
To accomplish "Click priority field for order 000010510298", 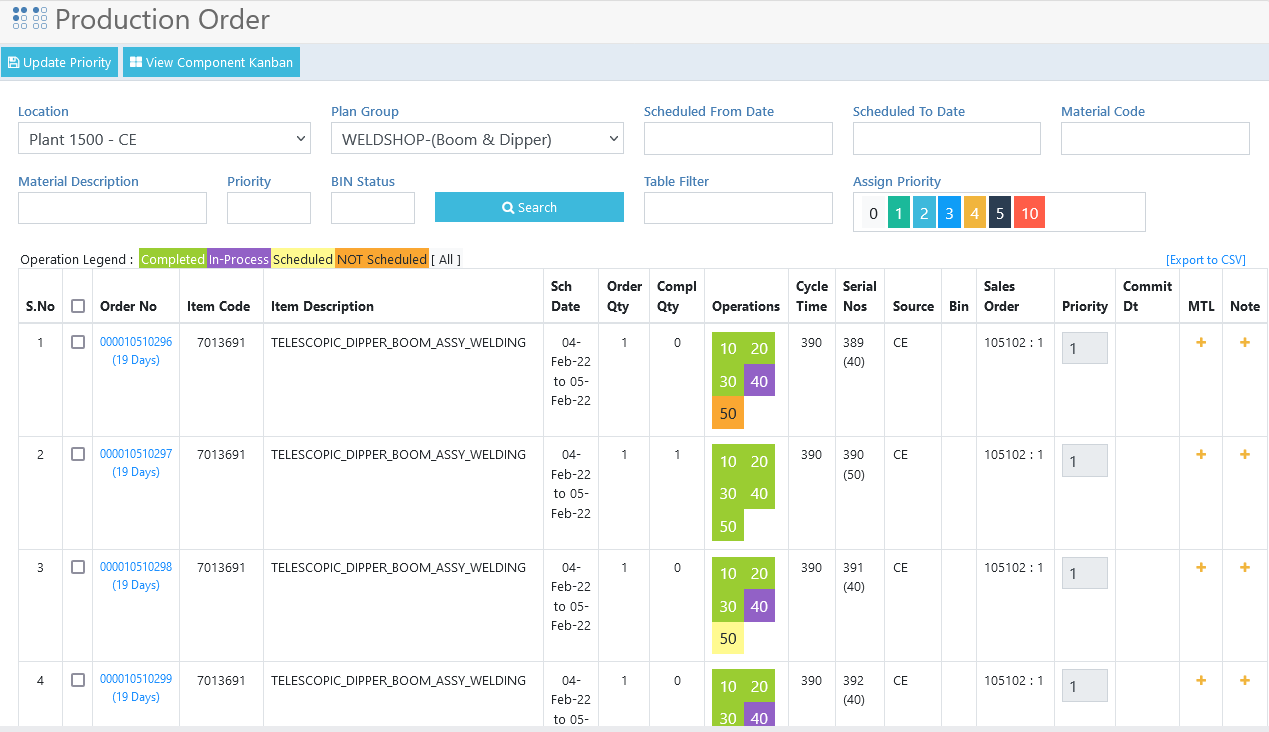I will [x=1084, y=573].
